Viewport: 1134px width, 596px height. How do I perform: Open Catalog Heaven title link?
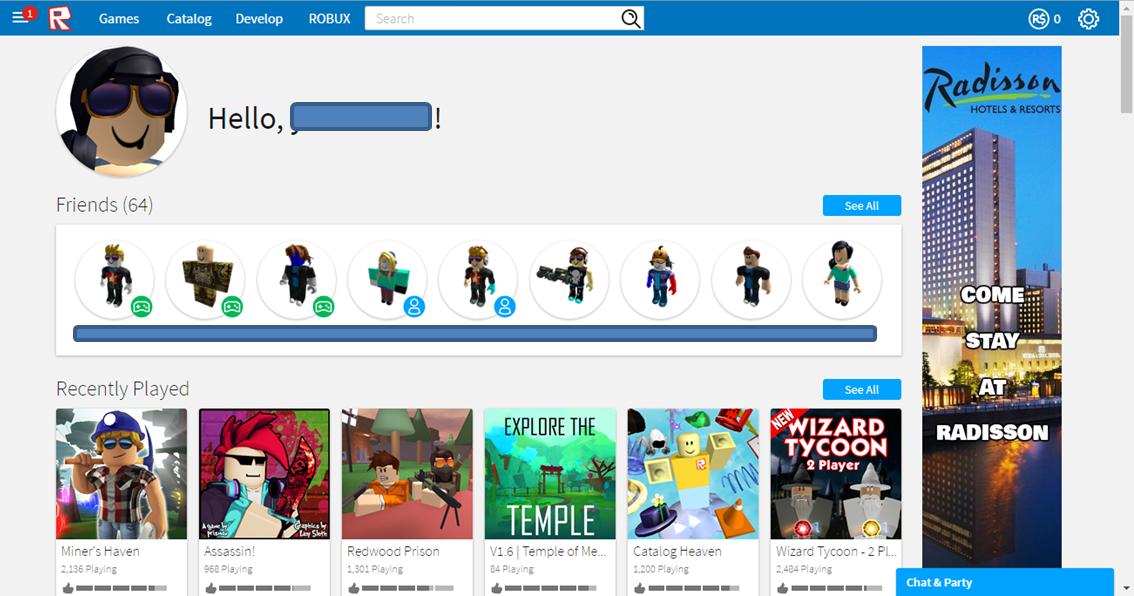coord(677,551)
